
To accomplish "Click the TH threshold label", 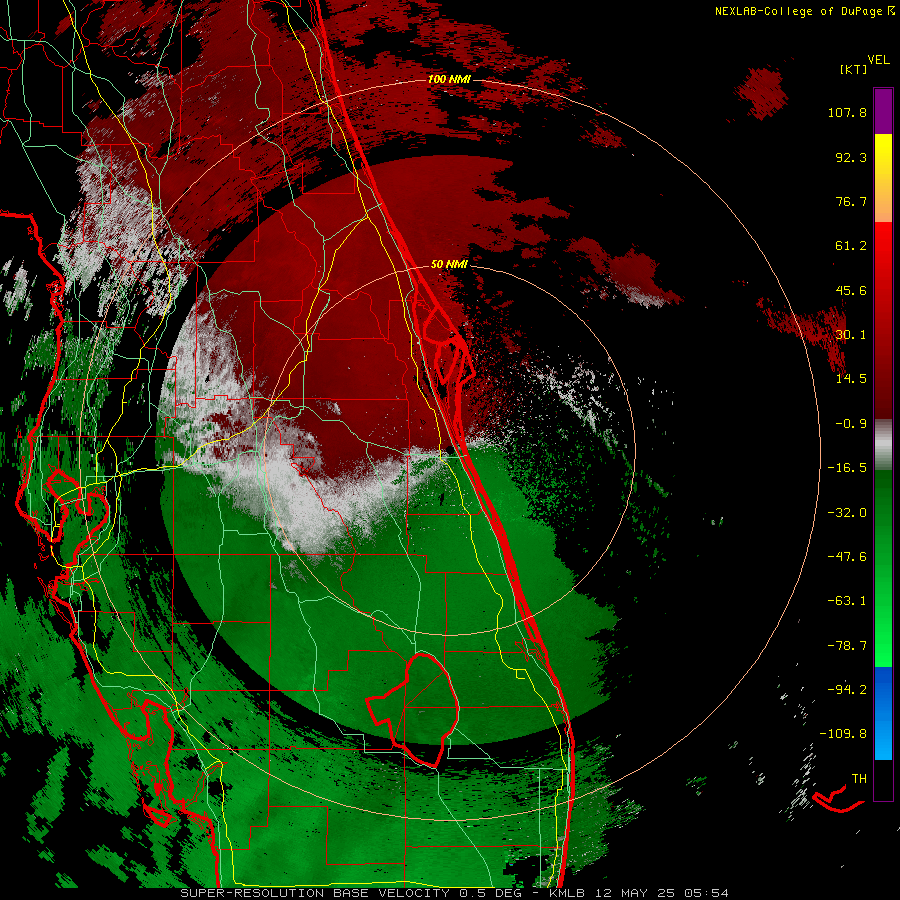I will [x=859, y=779].
